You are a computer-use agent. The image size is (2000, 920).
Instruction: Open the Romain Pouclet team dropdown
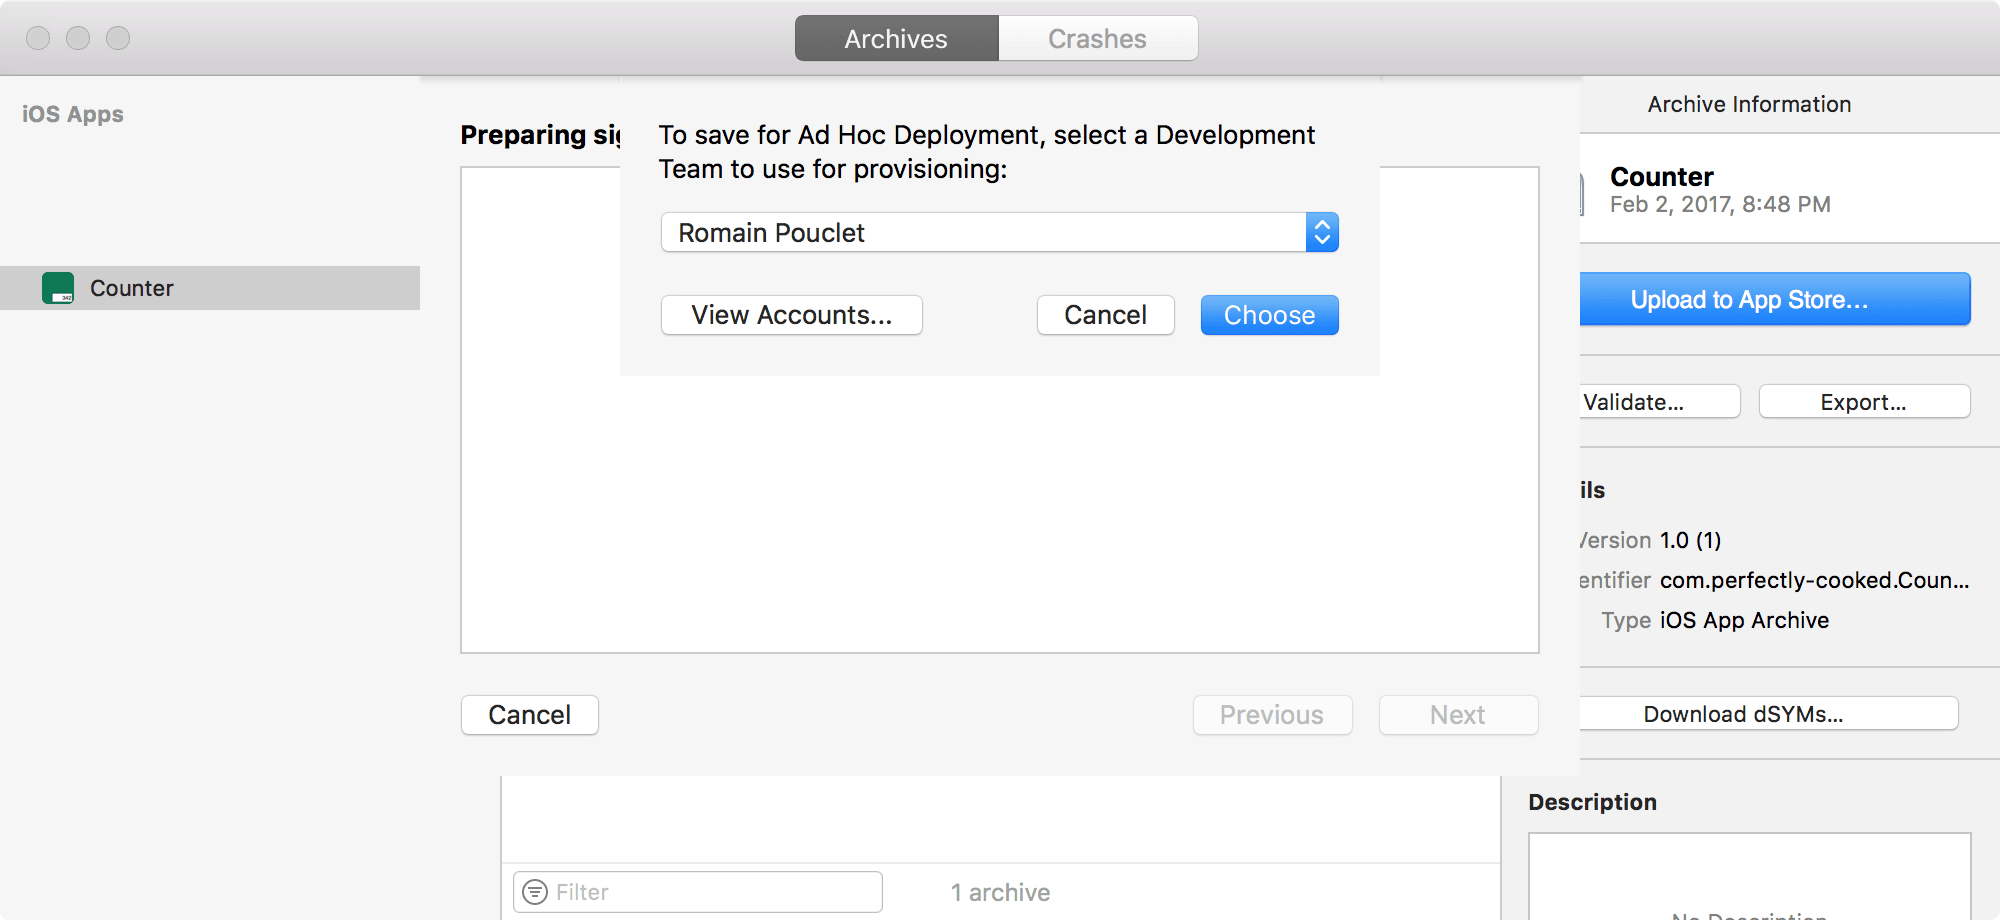pos(999,232)
